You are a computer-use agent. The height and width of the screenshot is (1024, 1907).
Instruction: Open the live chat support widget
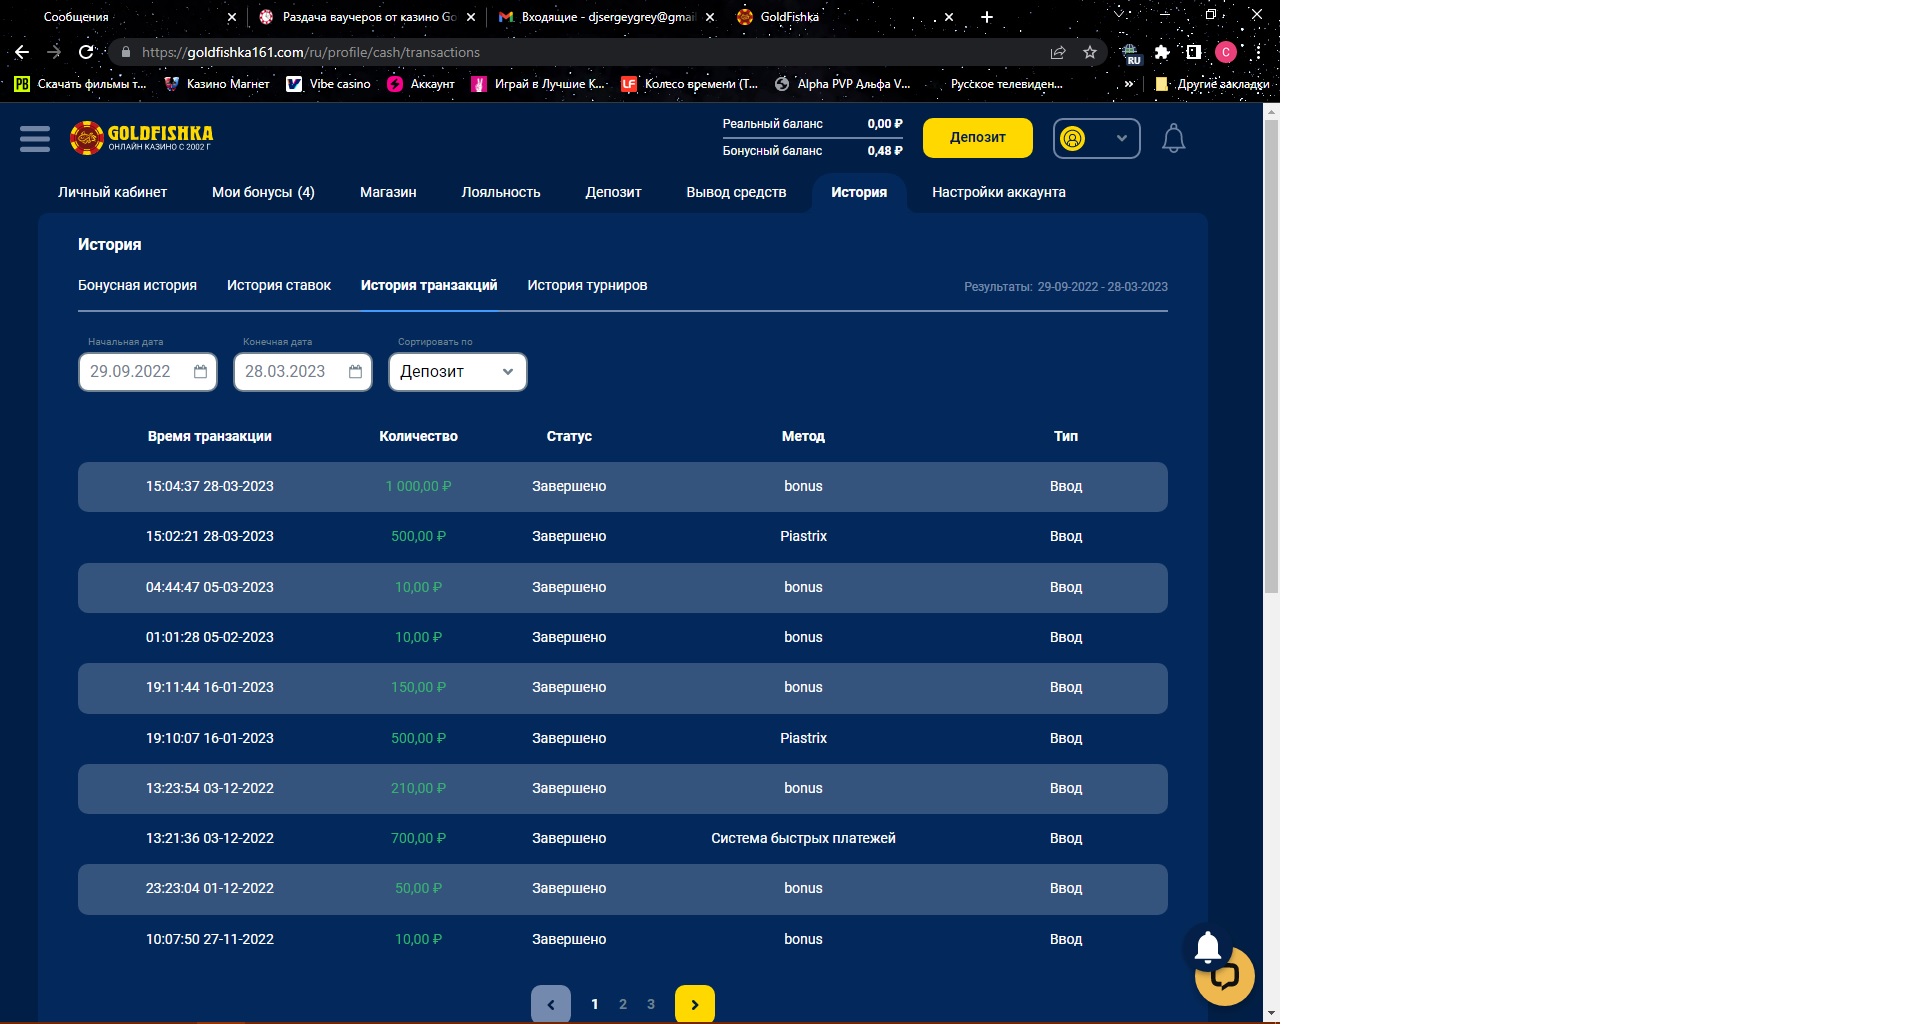(1224, 976)
